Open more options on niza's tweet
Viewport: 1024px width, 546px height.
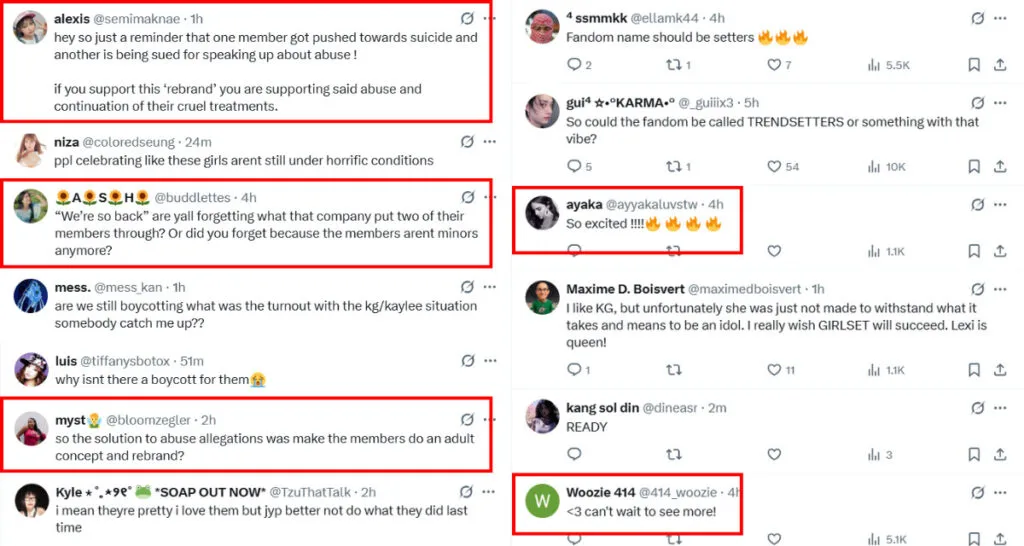488,142
